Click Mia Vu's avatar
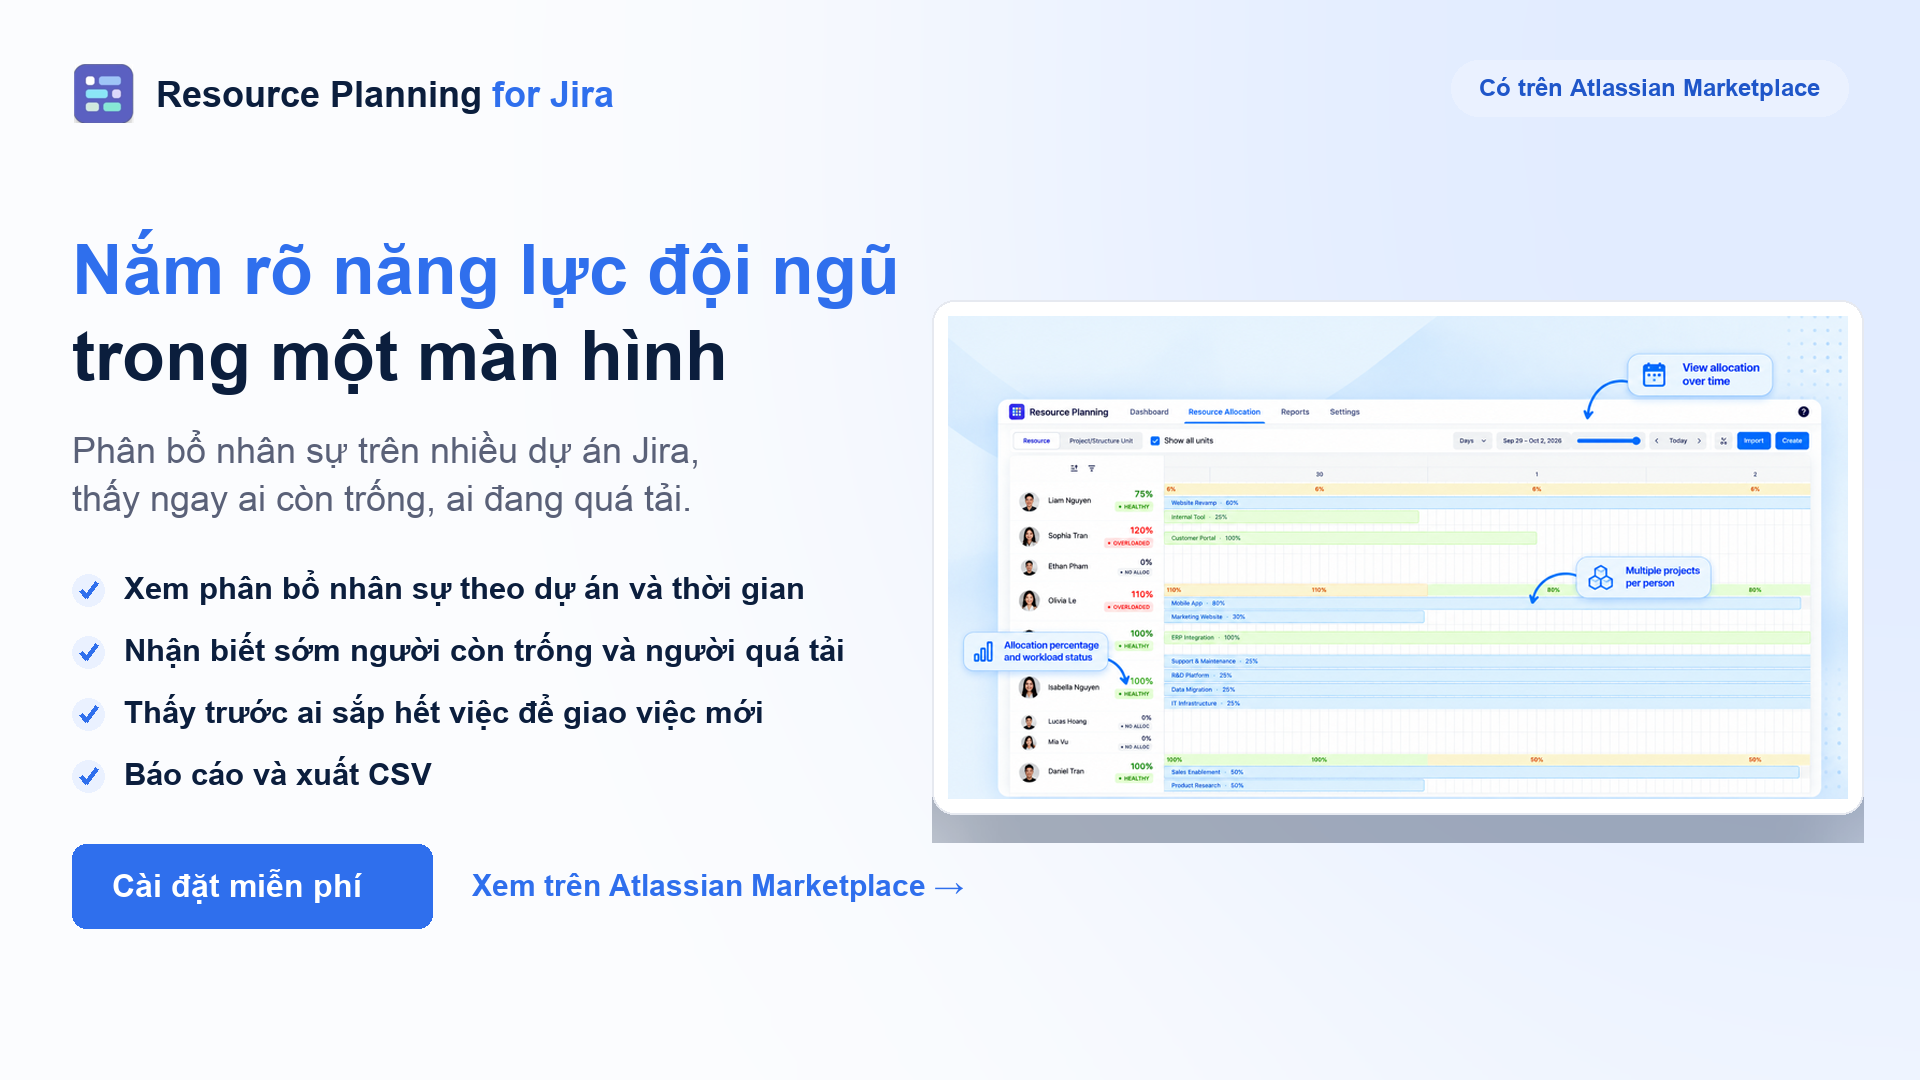This screenshot has height=1080, width=1920. click(x=1028, y=742)
